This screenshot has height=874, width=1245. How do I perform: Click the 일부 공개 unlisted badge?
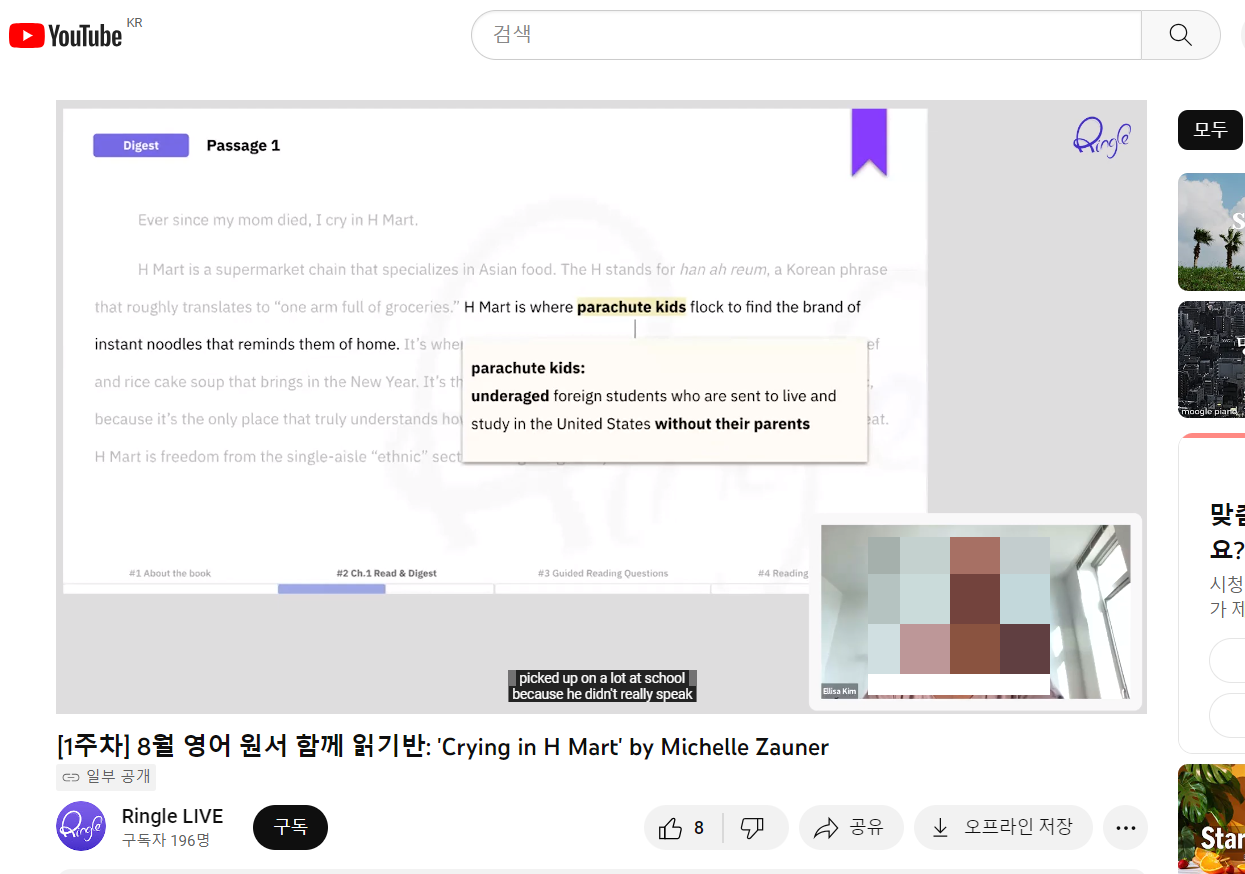pos(106,777)
